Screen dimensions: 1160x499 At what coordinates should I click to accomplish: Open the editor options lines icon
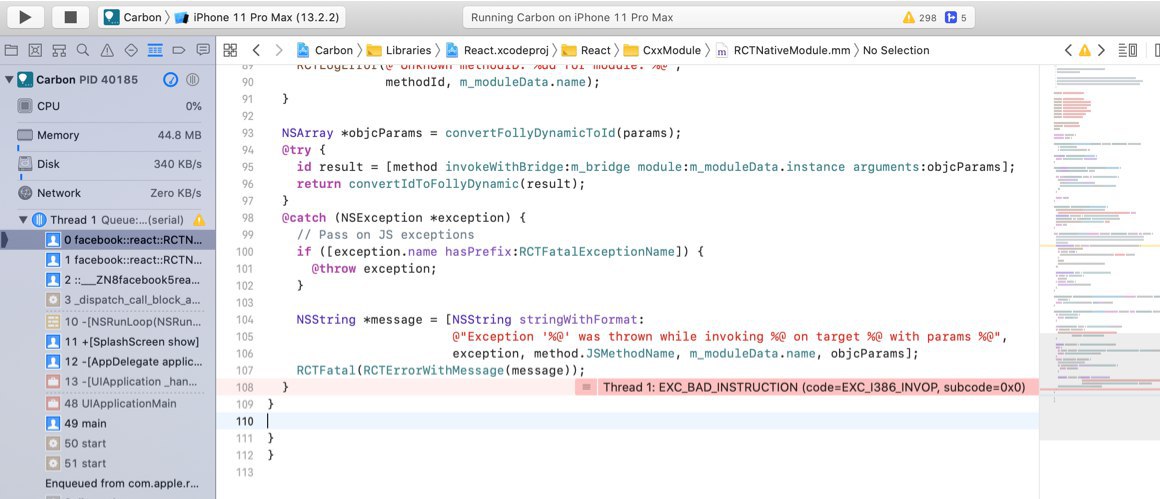tap(1127, 50)
